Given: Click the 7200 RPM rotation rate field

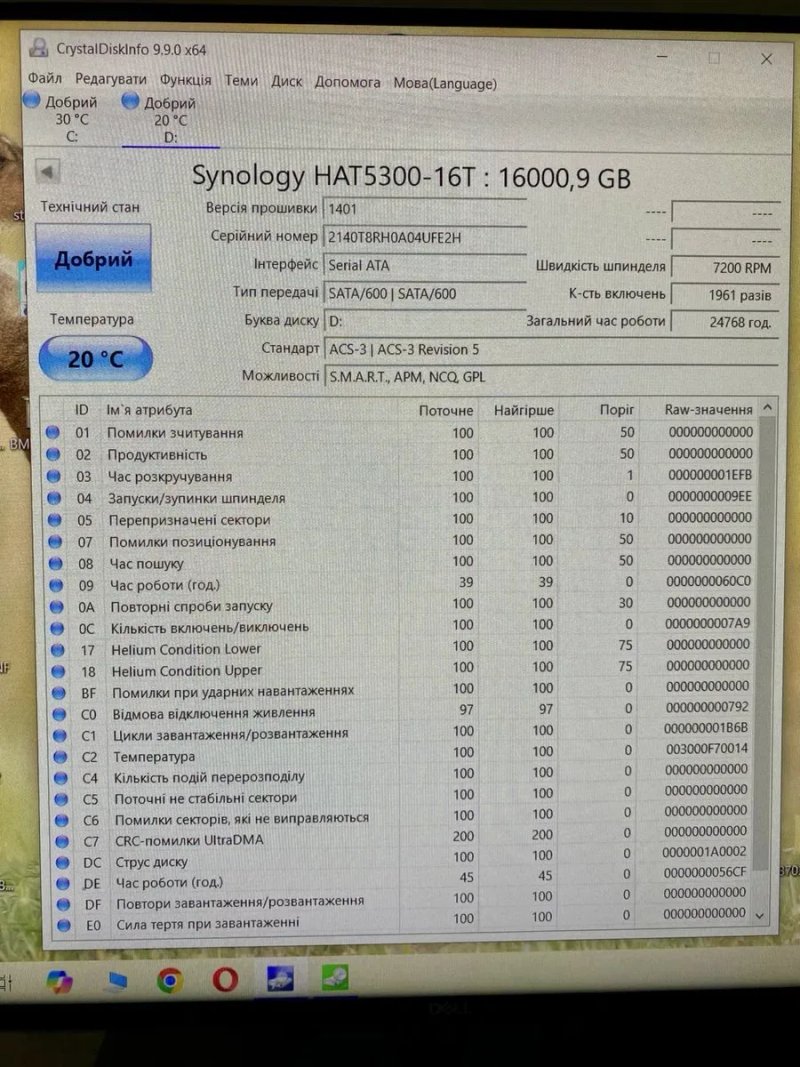Looking at the screenshot, I should click(x=725, y=267).
